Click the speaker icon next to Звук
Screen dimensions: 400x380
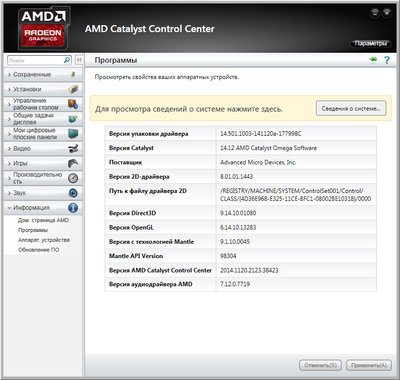click(x=73, y=193)
